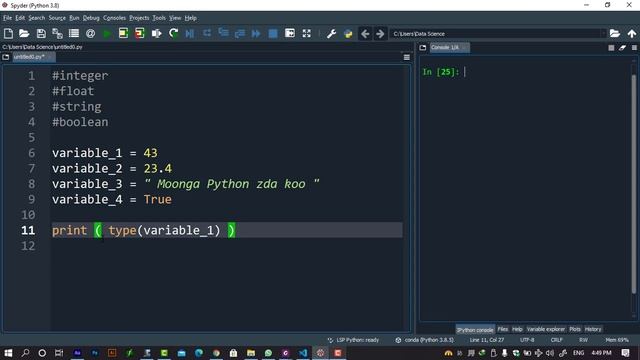This screenshot has height=360, width=640.
Task: Open Preferences wrench icon
Action: pos(331,33)
